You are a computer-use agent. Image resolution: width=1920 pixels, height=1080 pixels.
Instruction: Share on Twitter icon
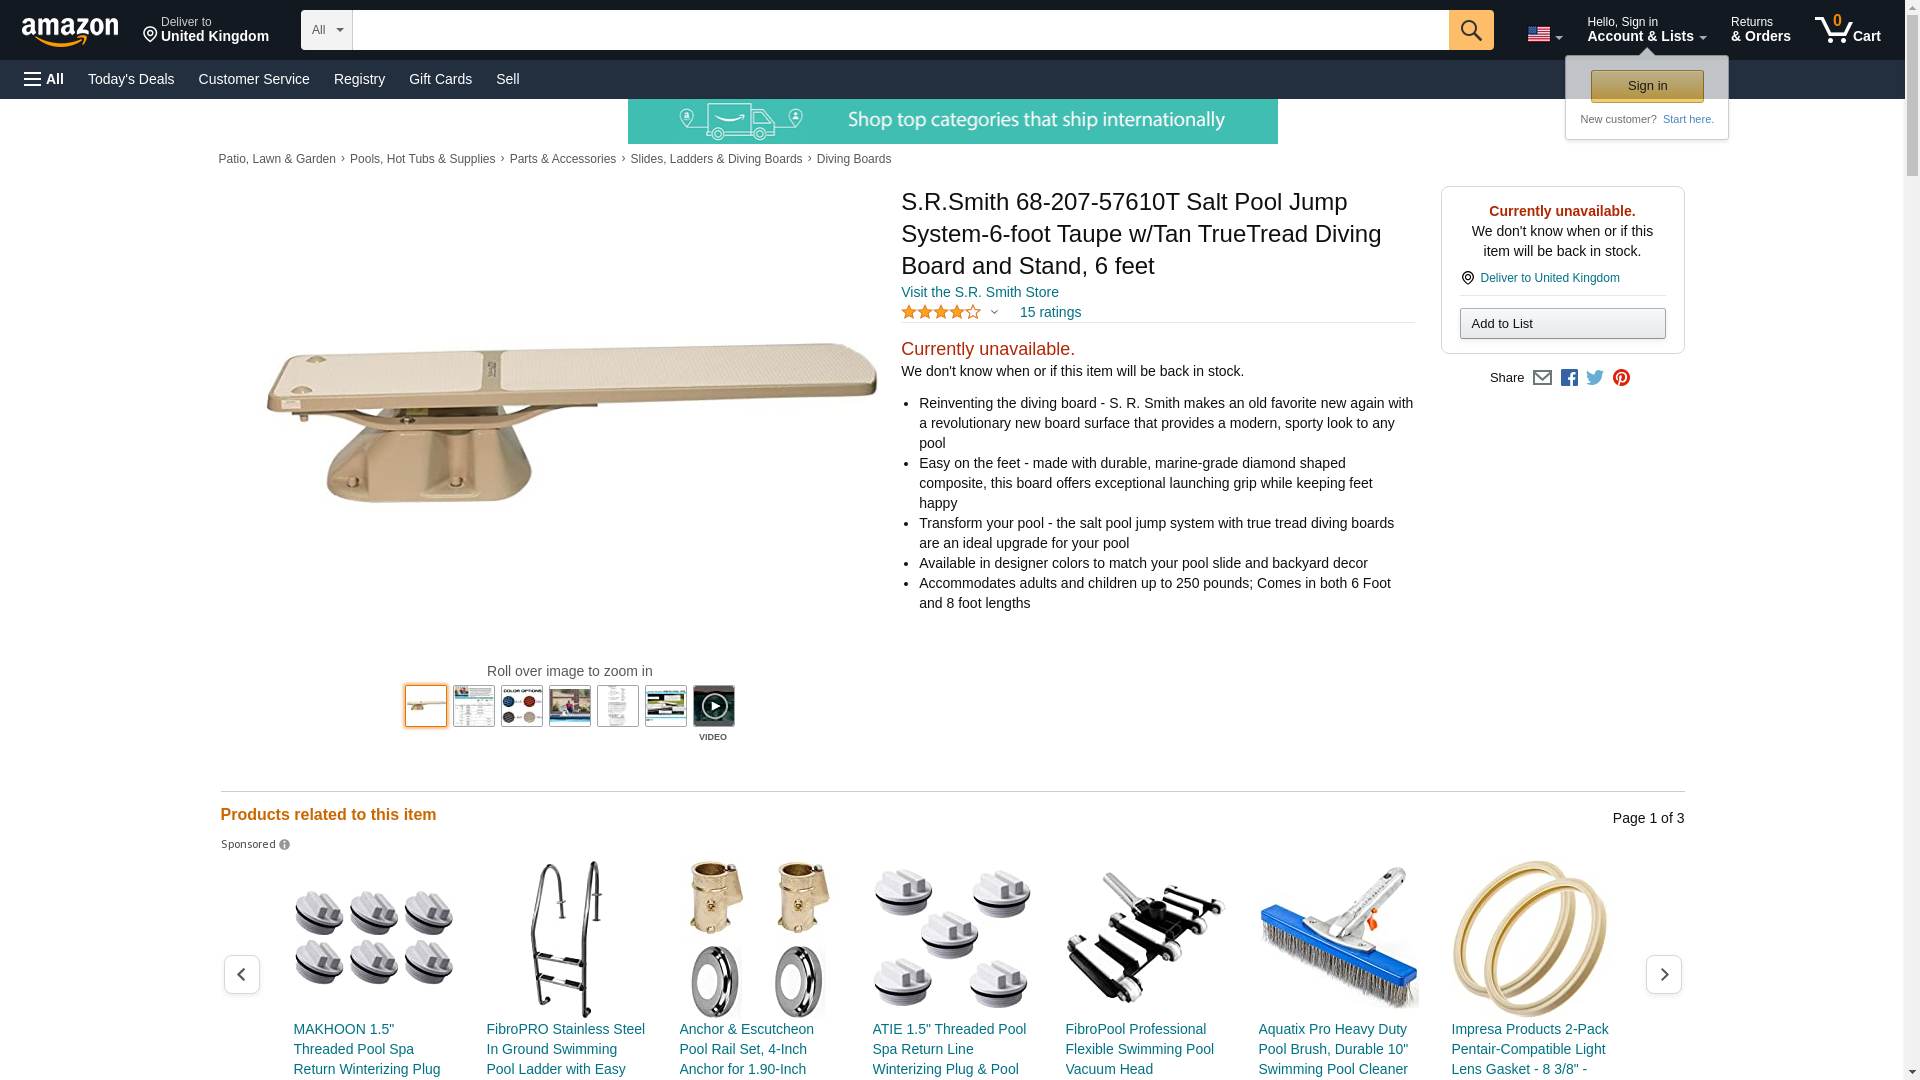(x=1595, y=378)
